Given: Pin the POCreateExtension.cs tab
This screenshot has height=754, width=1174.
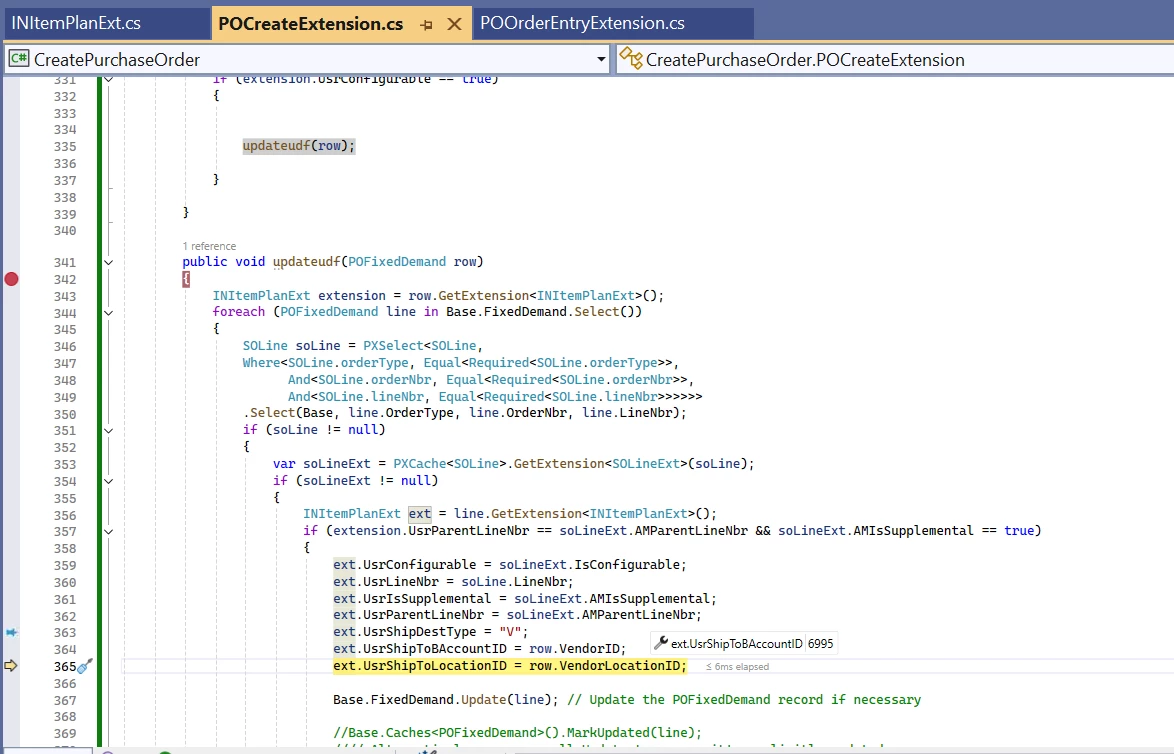Looking at the screenshot, I should click(x=427, y=23).
